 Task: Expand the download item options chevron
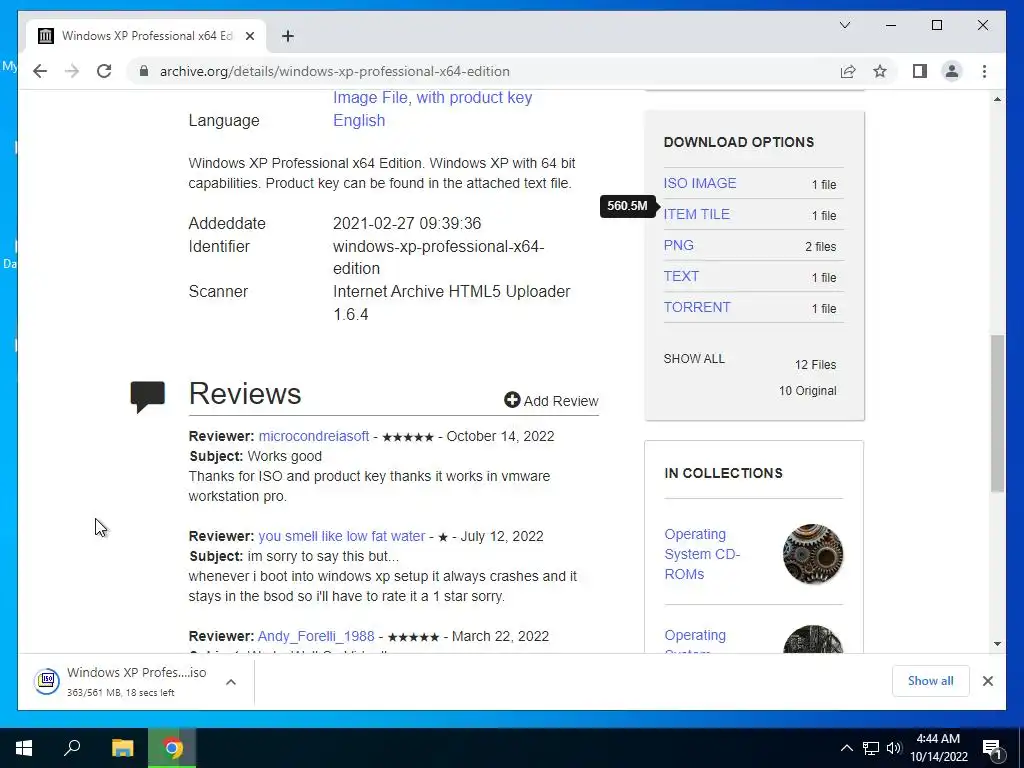(231, 682)
